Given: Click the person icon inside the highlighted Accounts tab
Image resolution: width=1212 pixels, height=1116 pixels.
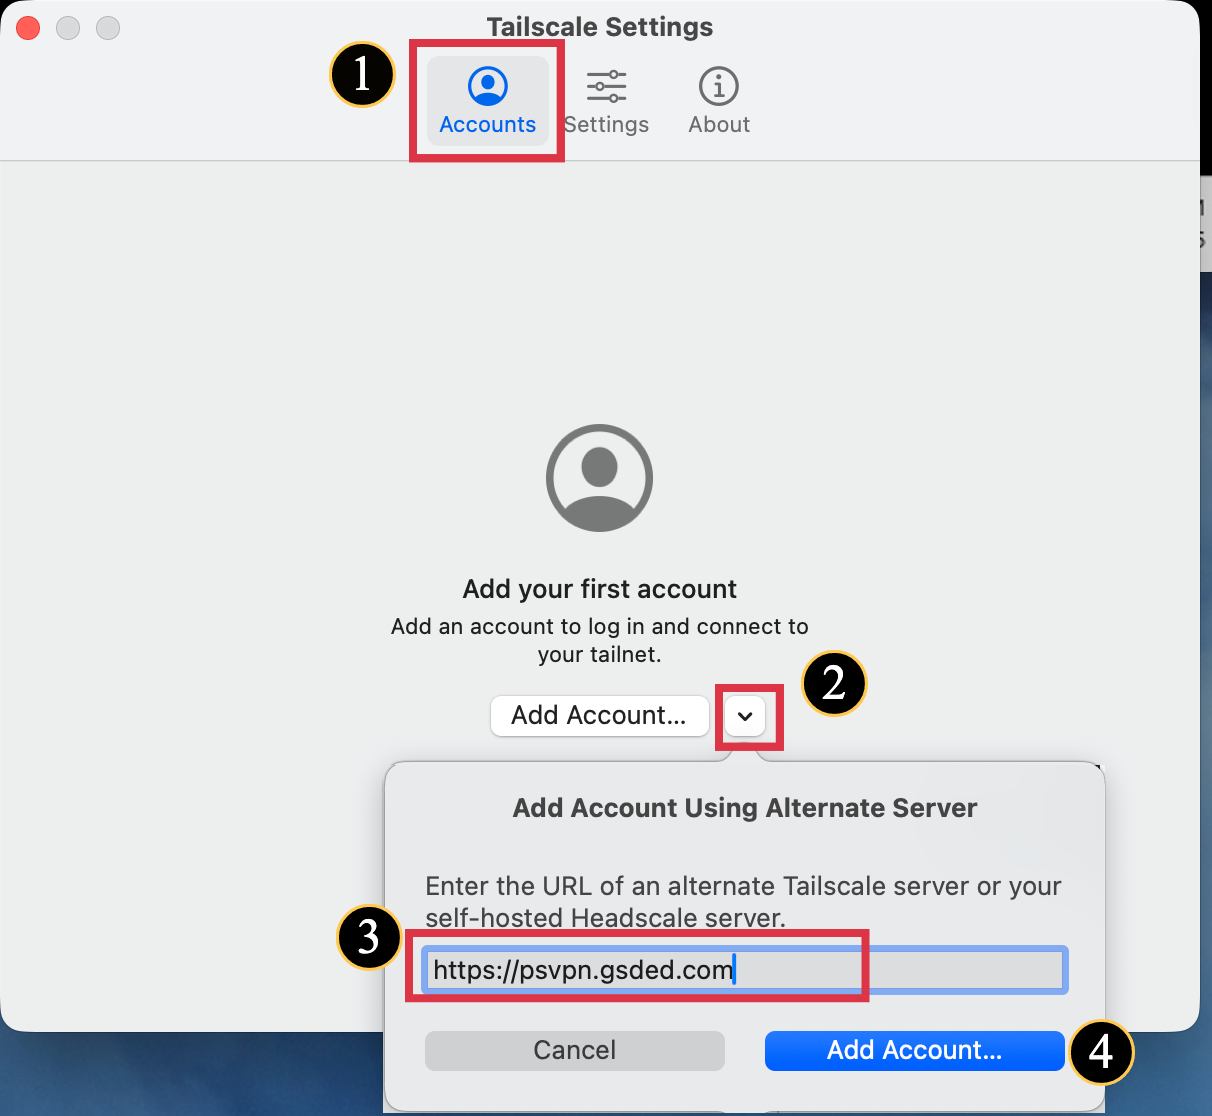Looking at the screenshot, I should pos(487,86).
